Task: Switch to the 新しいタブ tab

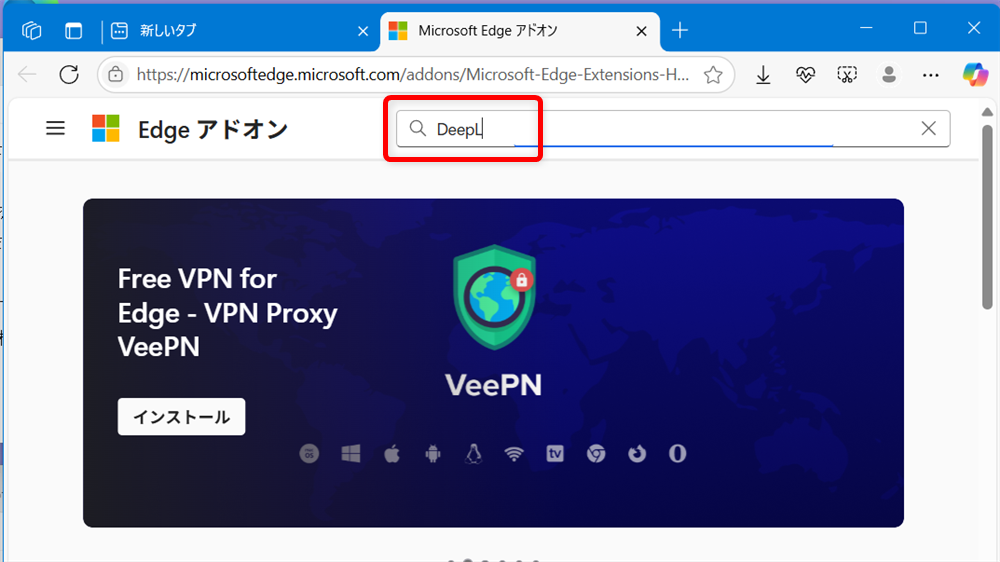Action: click(230, 31)
